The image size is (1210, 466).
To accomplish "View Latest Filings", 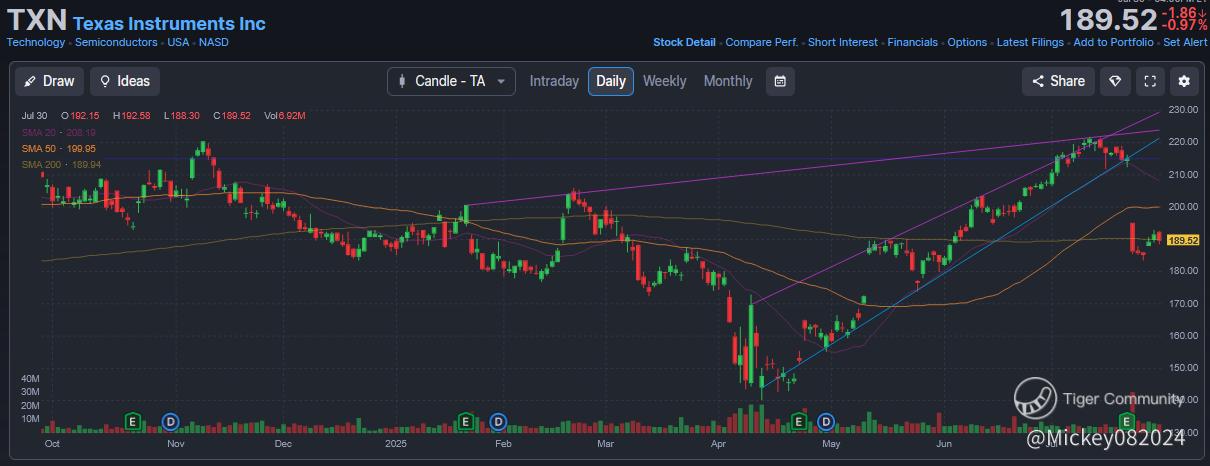I will (x=1030, y=42).
